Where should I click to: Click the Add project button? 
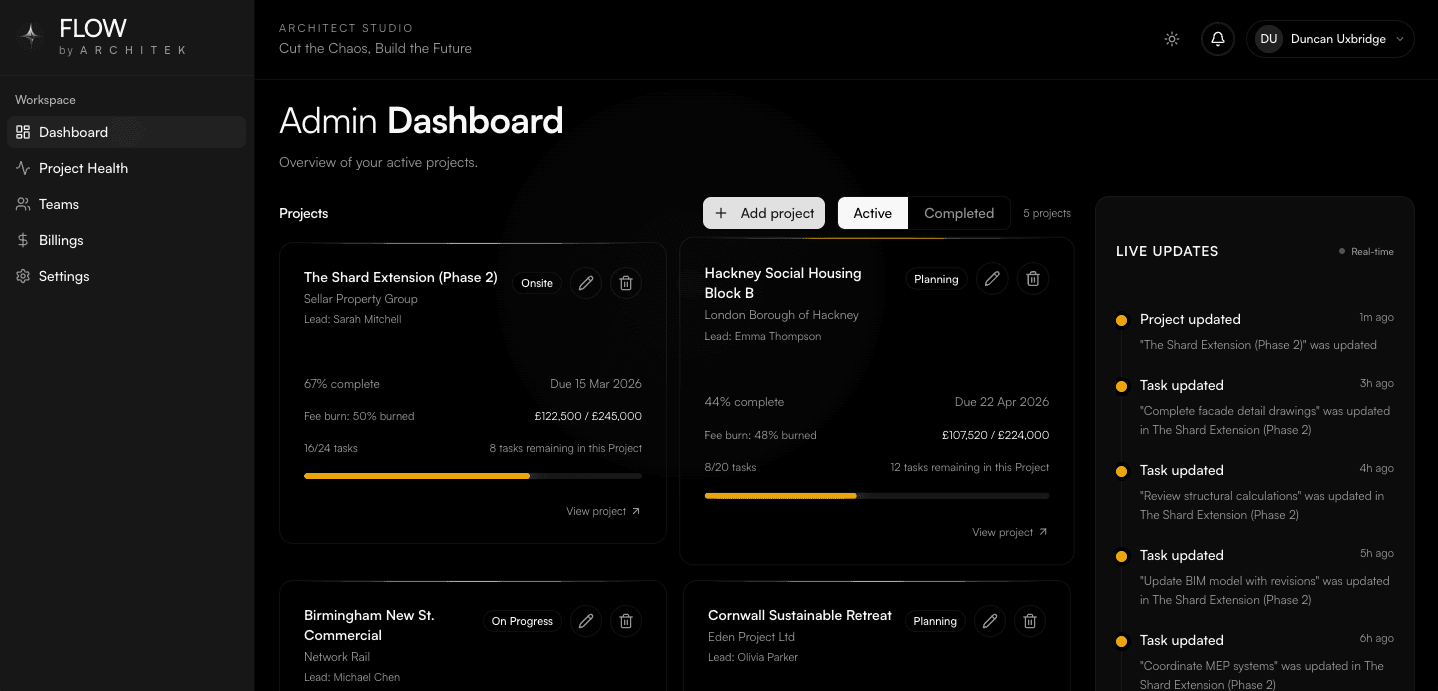(763, 213)
